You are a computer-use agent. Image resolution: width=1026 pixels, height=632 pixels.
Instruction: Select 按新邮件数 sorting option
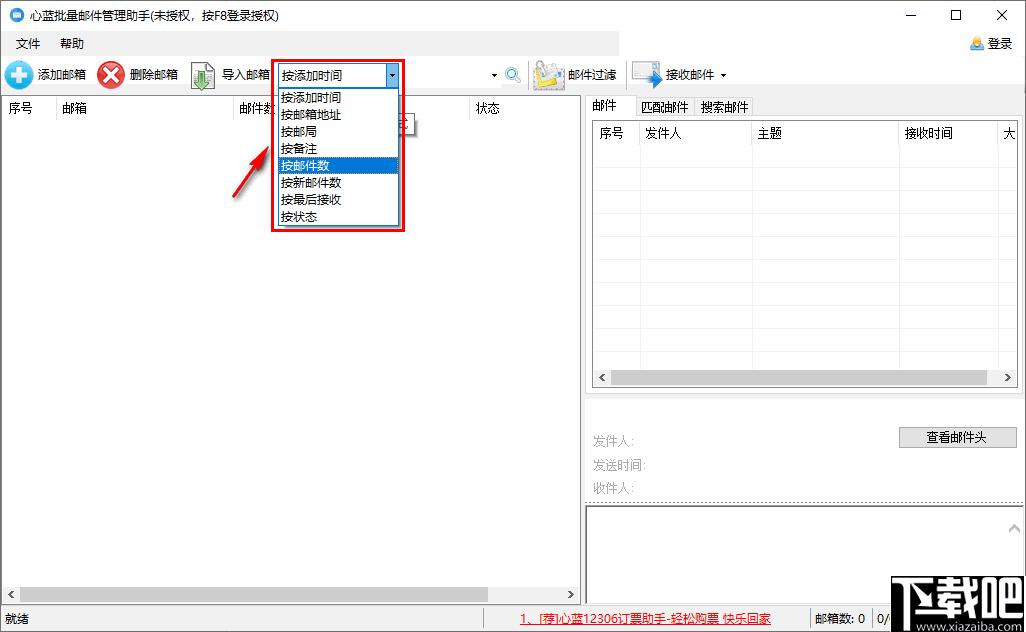338,183
